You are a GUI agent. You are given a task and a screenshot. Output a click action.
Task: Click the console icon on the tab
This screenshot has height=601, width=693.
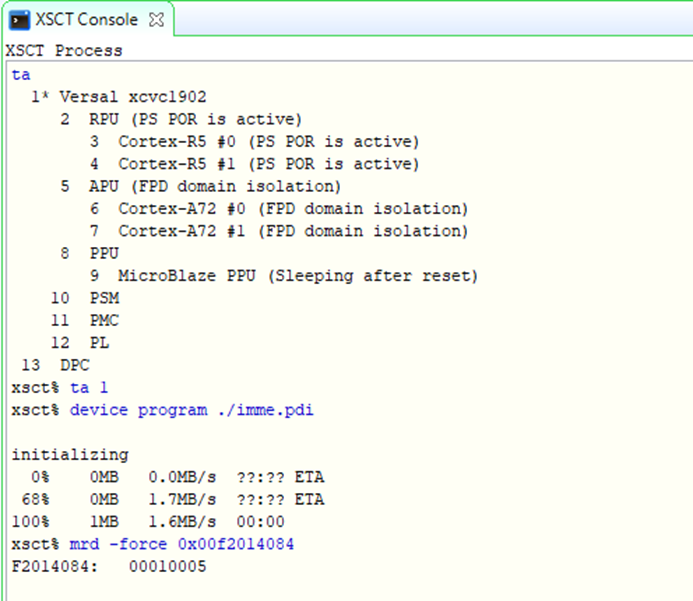[21, 20]
